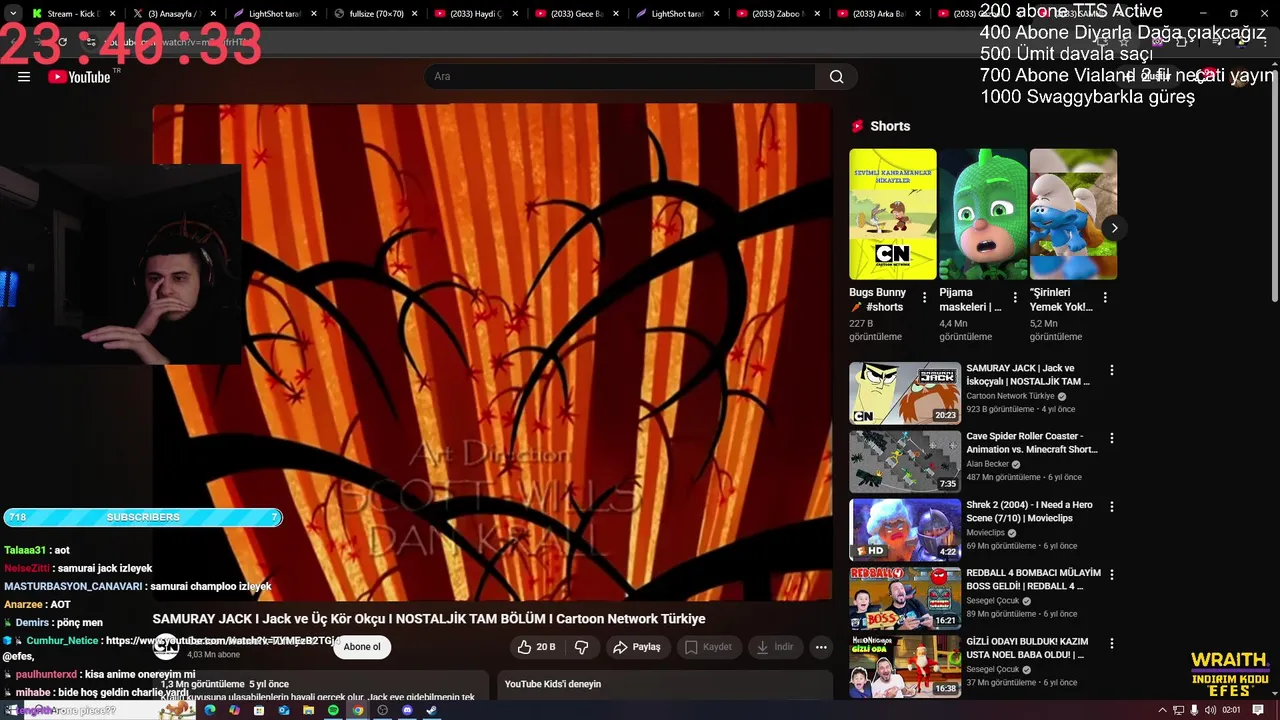This screenshot has width=1280, height=720.
Task: Click Cumhur_Netice's YouTube link in chat
Action: click(223, 640)
